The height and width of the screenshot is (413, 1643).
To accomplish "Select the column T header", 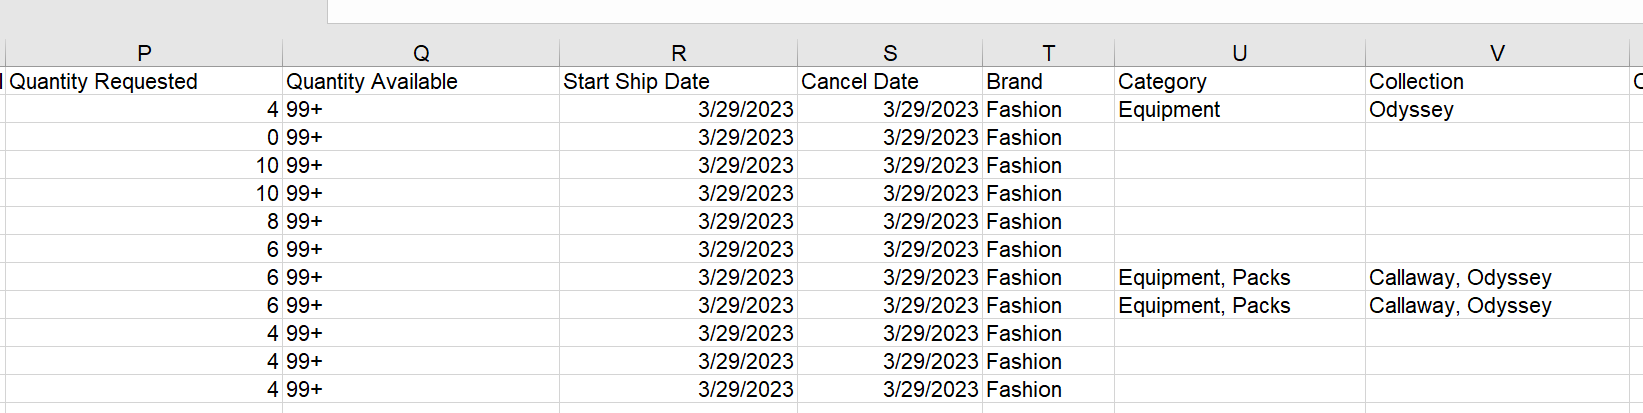I will coord(1048,53).
